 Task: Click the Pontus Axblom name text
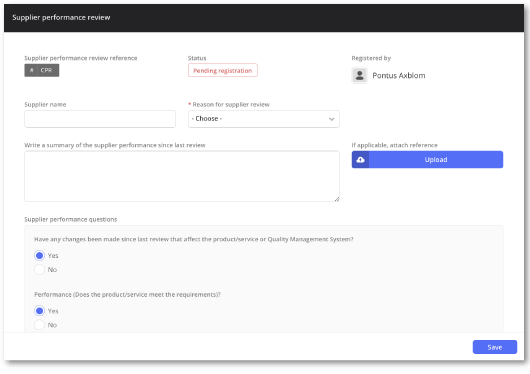(x=399, y=75)
